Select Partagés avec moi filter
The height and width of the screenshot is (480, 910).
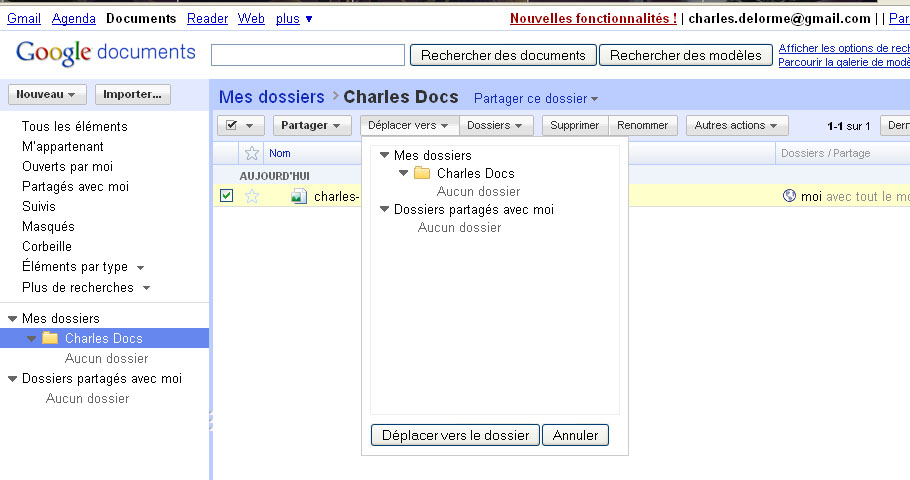coord(75,186)
